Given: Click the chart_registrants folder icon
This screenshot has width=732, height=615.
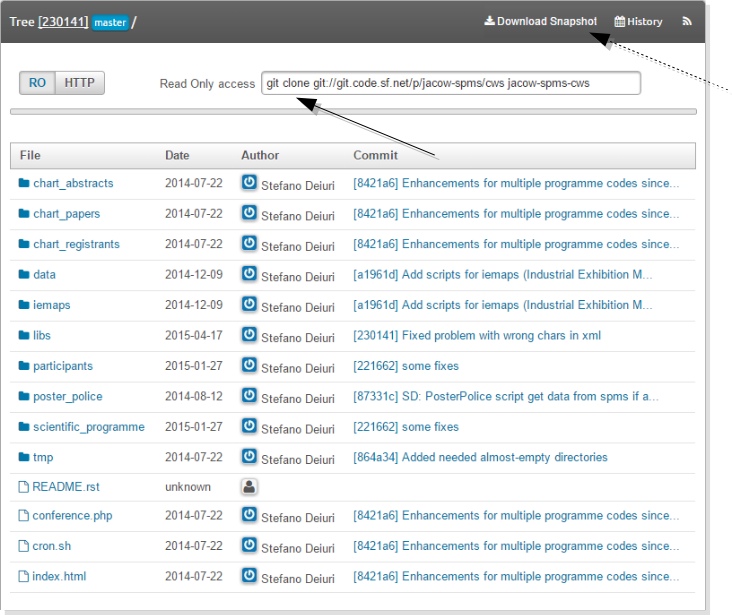Looking at the screenshot, I should coord(24,244).
